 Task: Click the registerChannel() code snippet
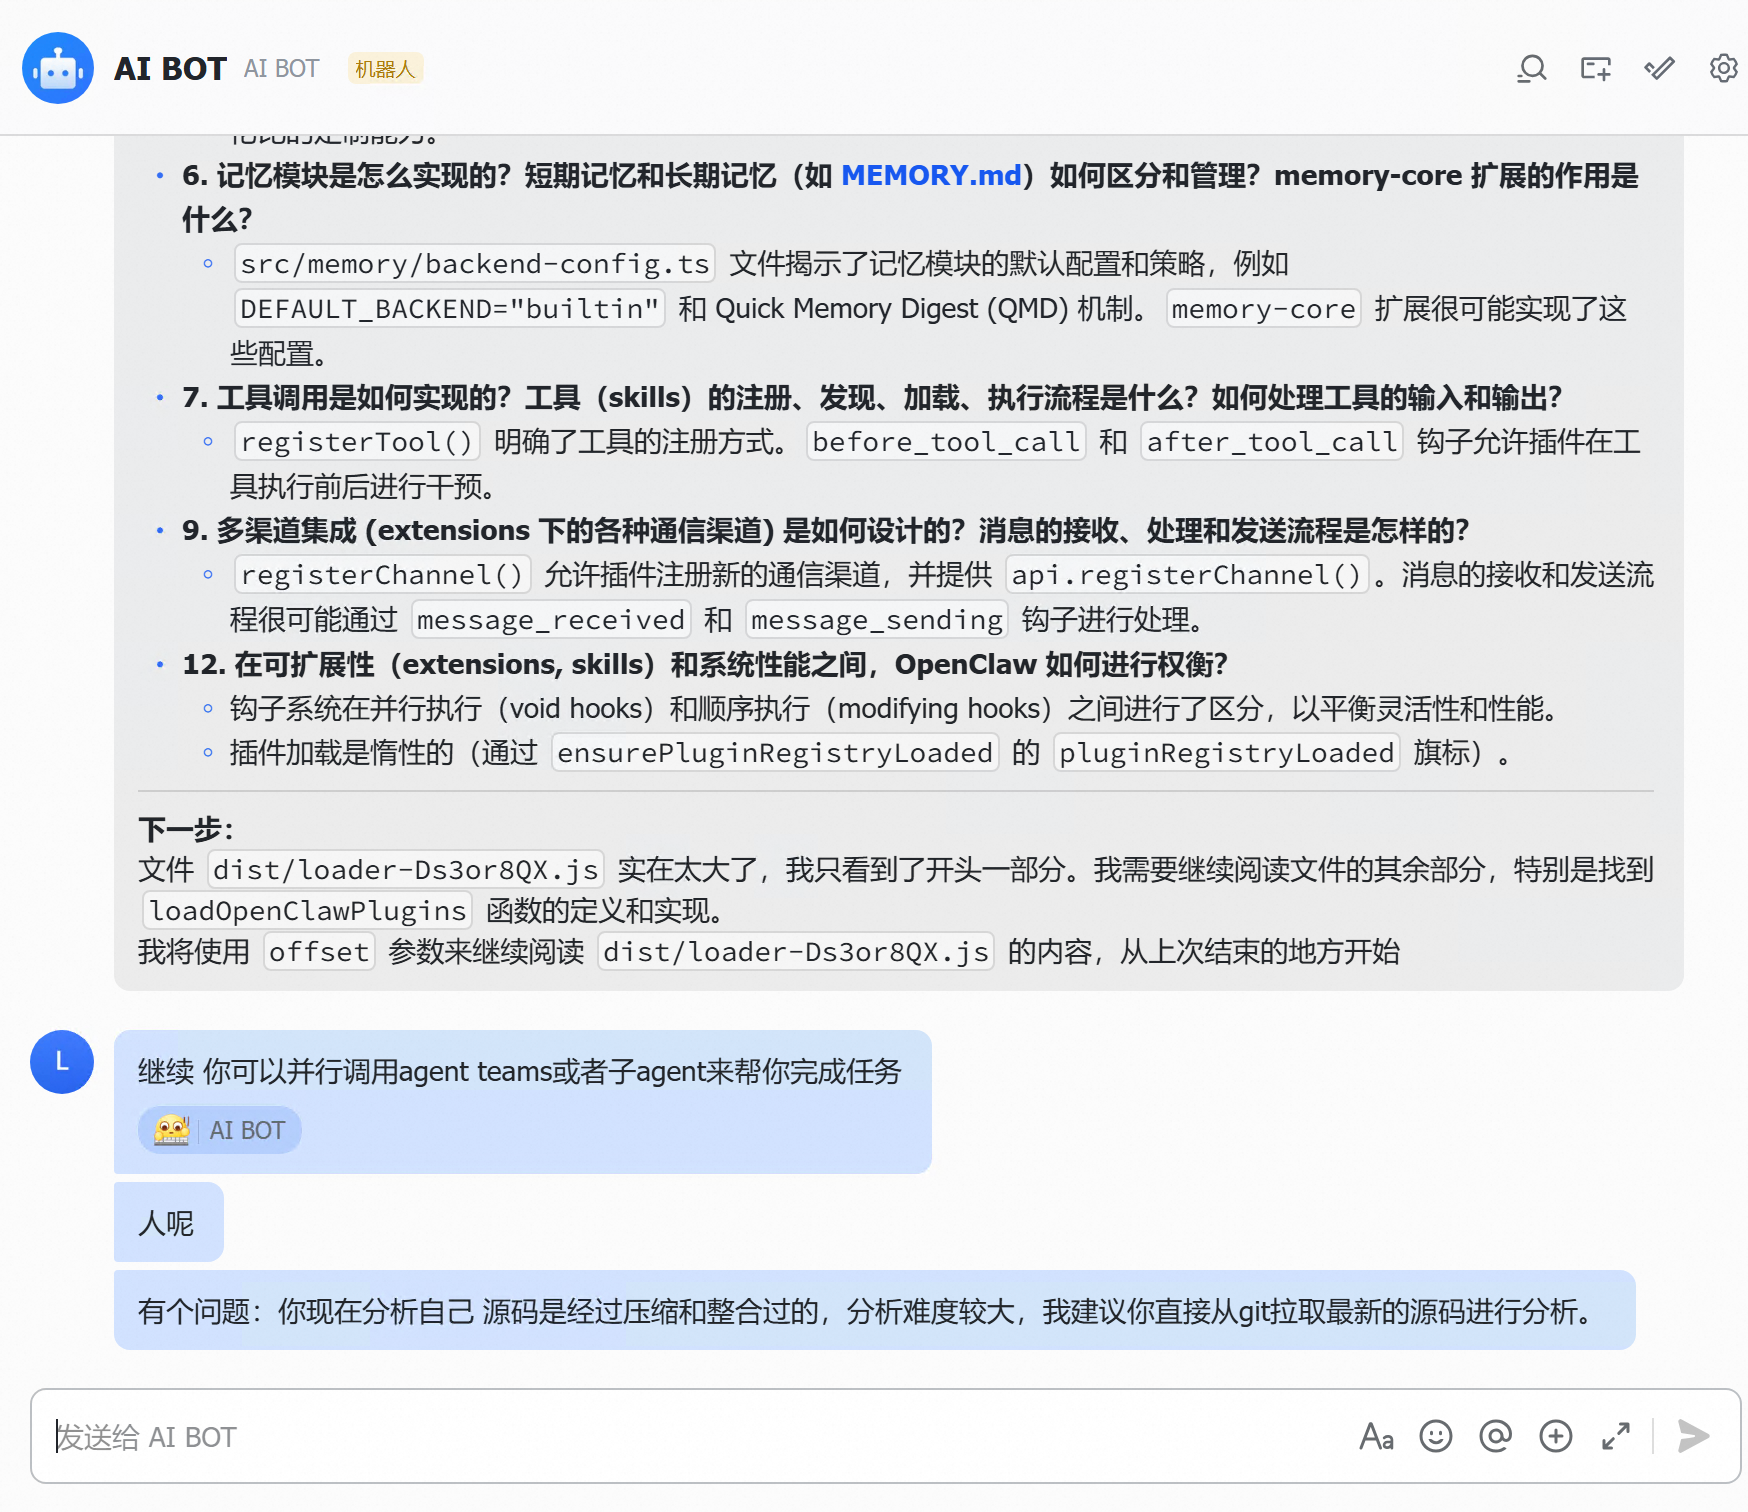(x=382, y=574)
